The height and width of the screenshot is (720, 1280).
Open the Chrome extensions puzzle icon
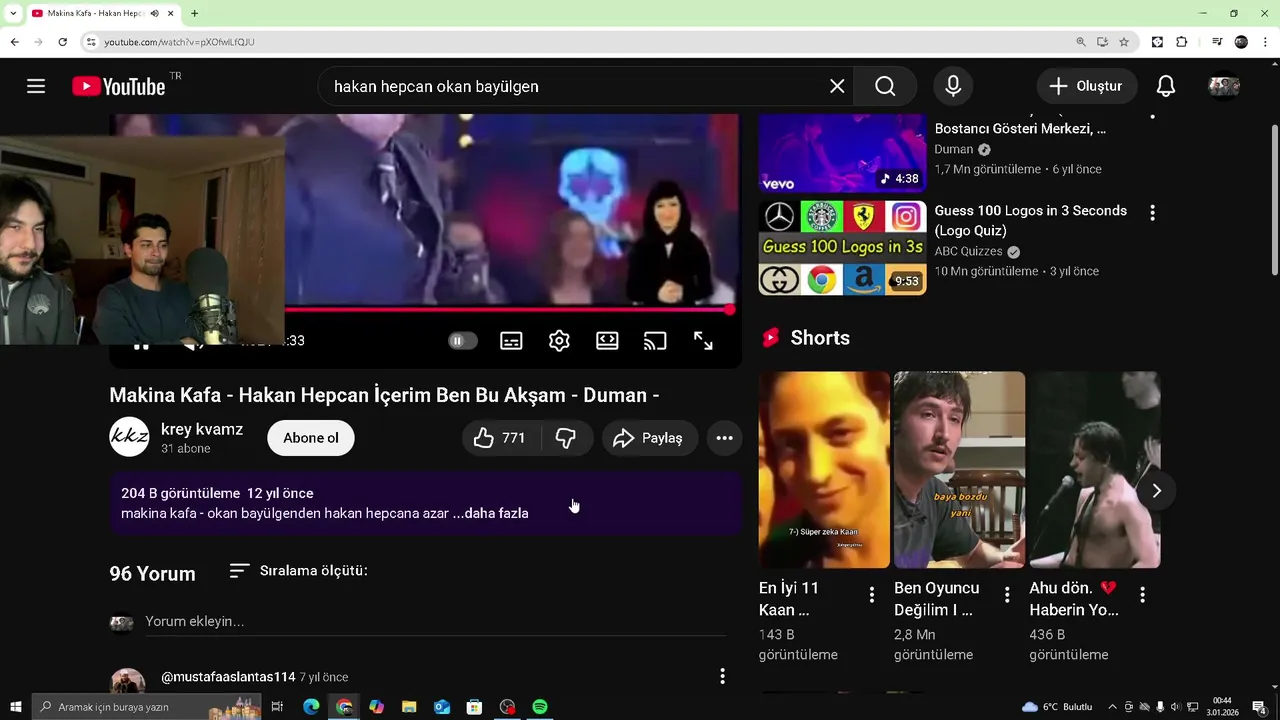coord(1182,42)
